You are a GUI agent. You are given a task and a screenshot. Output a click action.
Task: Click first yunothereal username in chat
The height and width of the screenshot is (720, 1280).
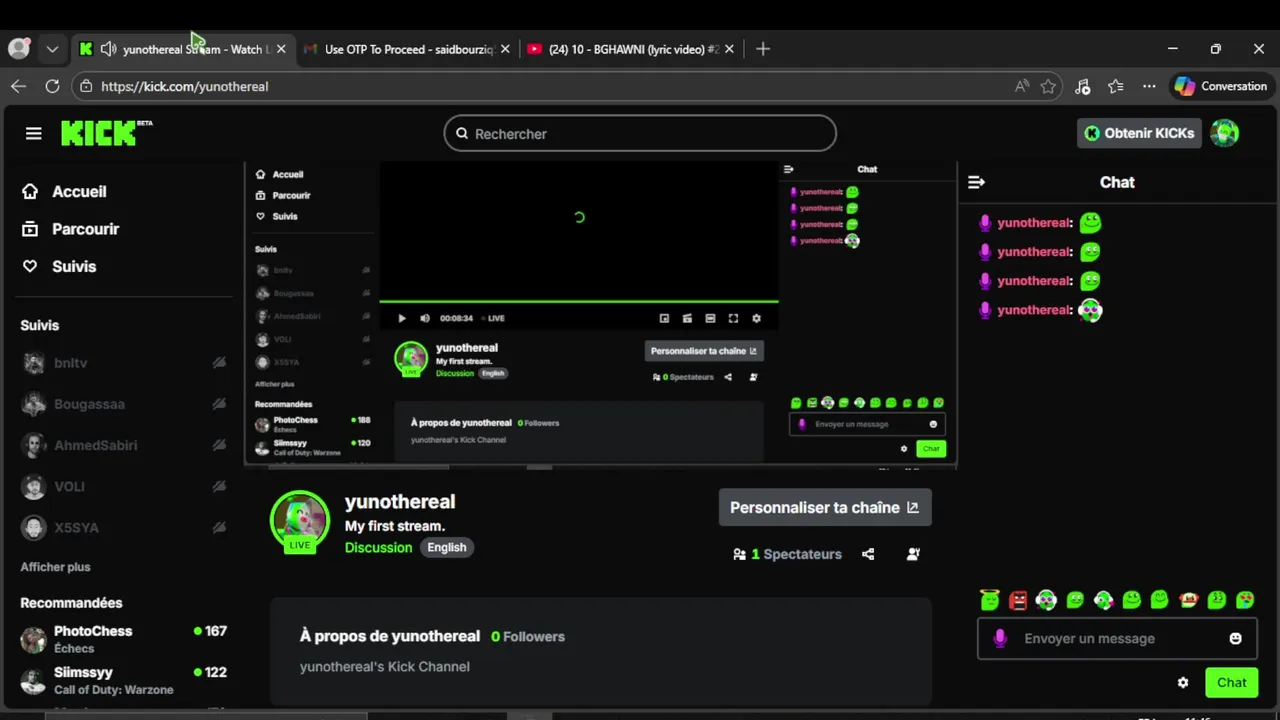[x=1034, y=223]
